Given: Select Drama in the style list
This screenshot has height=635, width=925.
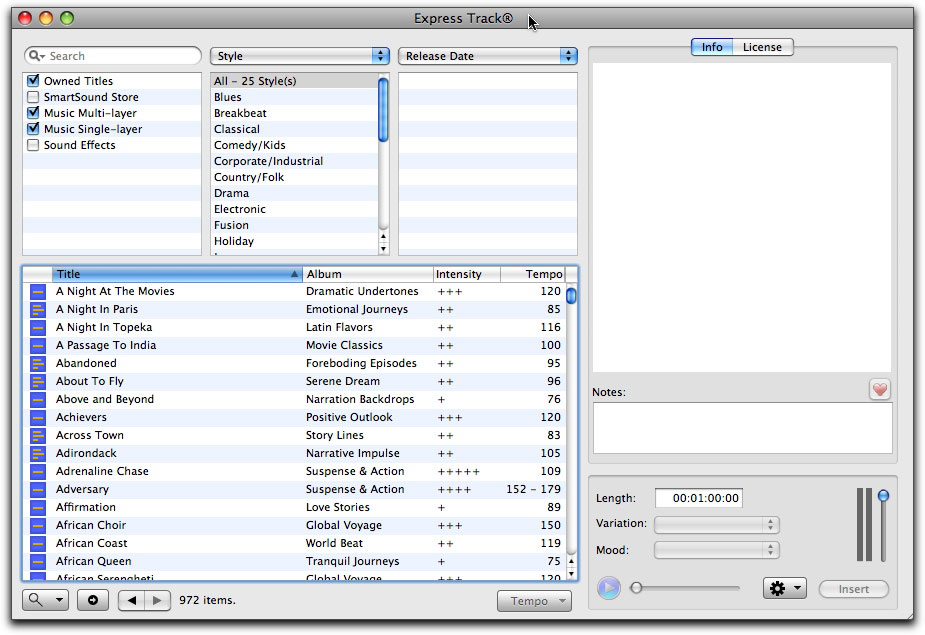Looking at the screenshot, I should (294, 193).
